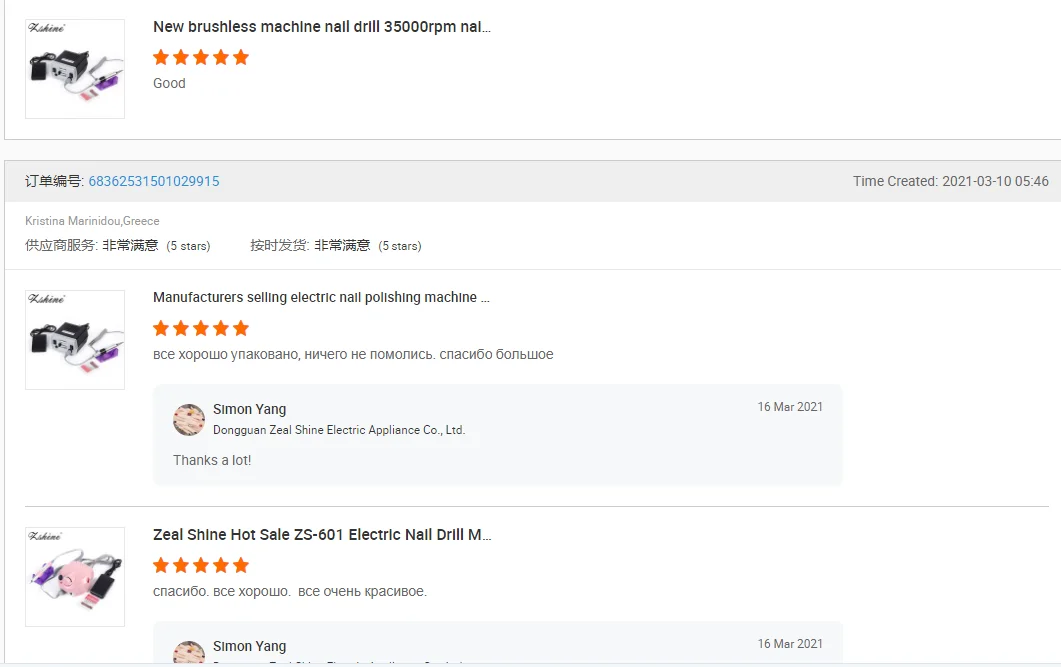Click the review 'все хорошо упаковано' text
1061x667 pixels.
click(x=353, y=354)
